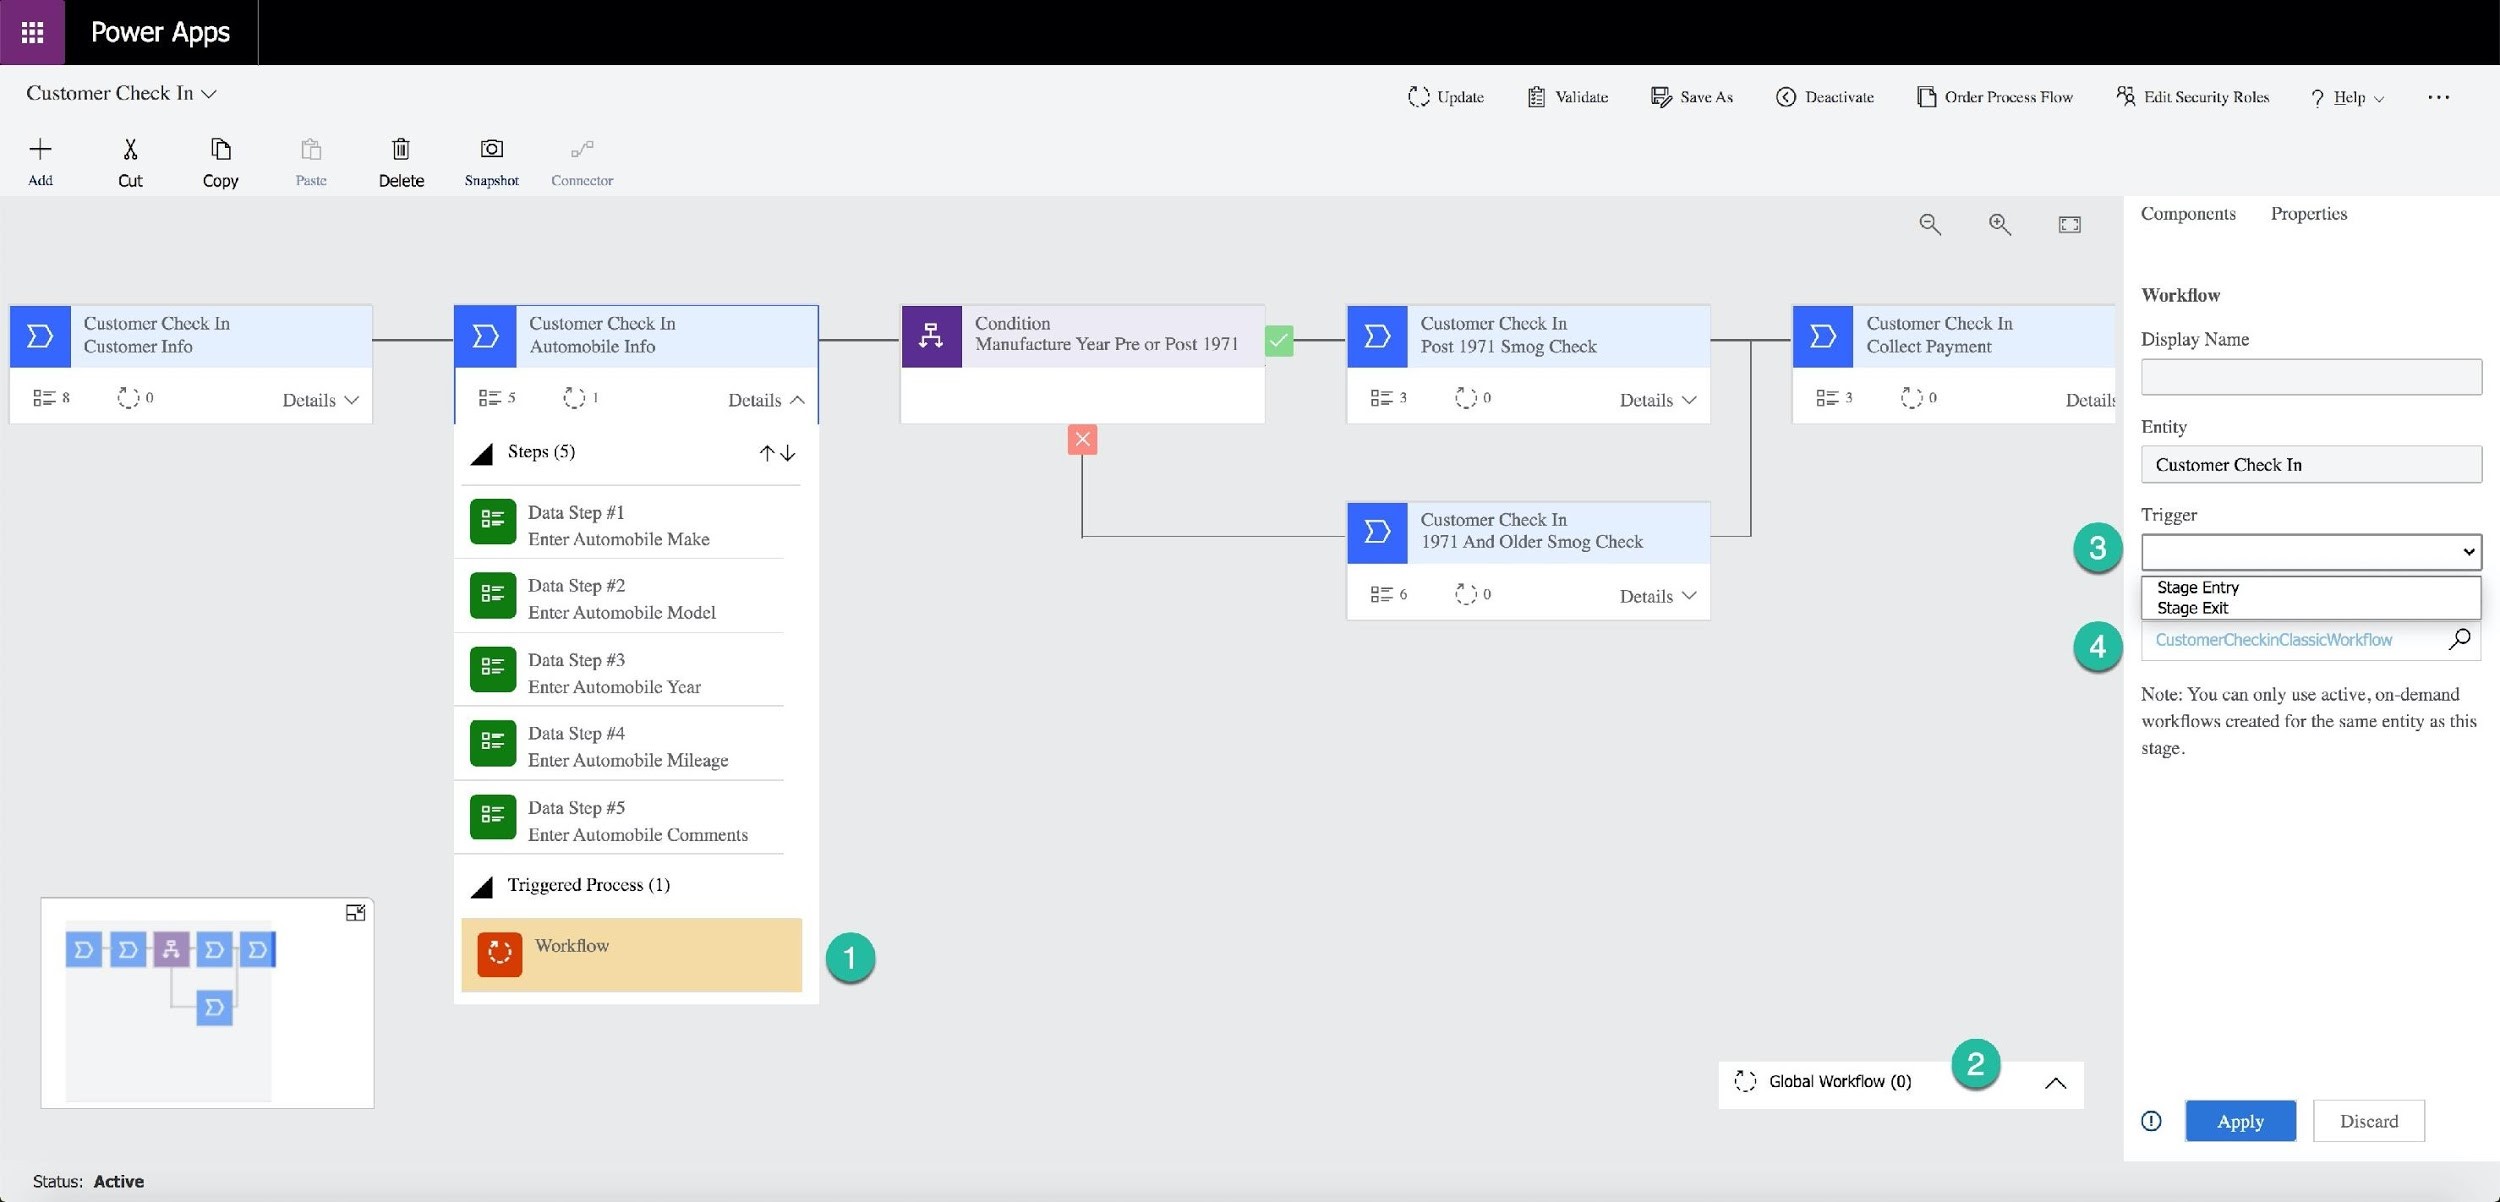Click the Paste toolbar icon
Screen dimensions: 2500x1202
(x=311, y=150)
